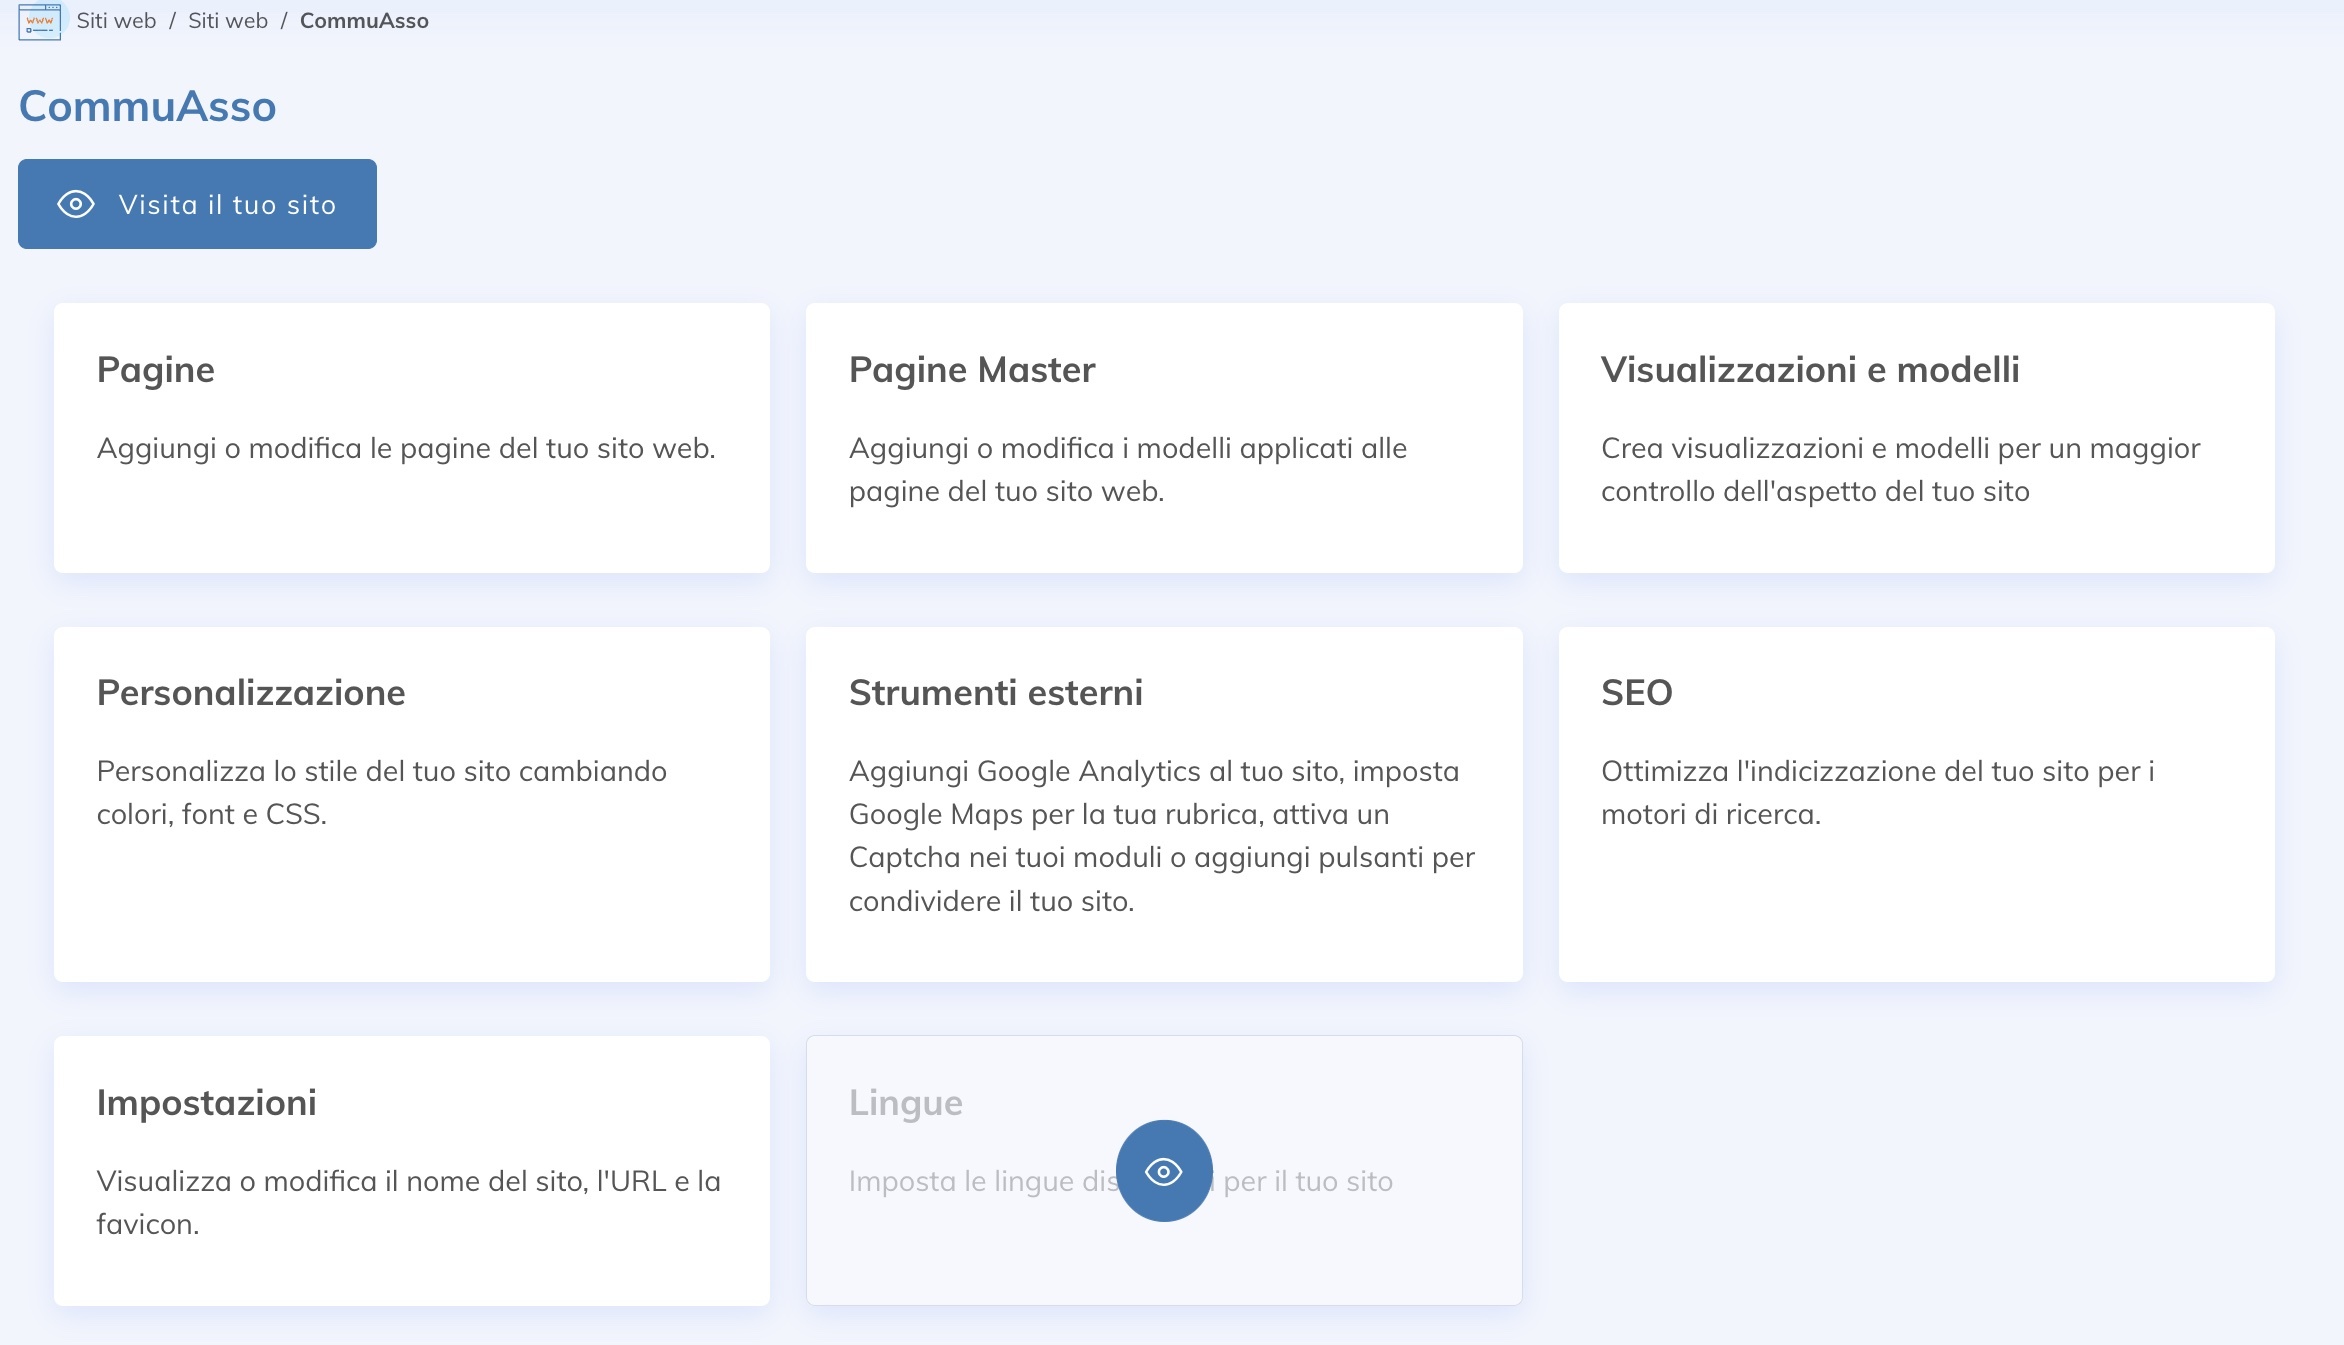Open Visualizzazioni e modelli card
Screen dimensions: 2344x1345
pos(1916,438)
